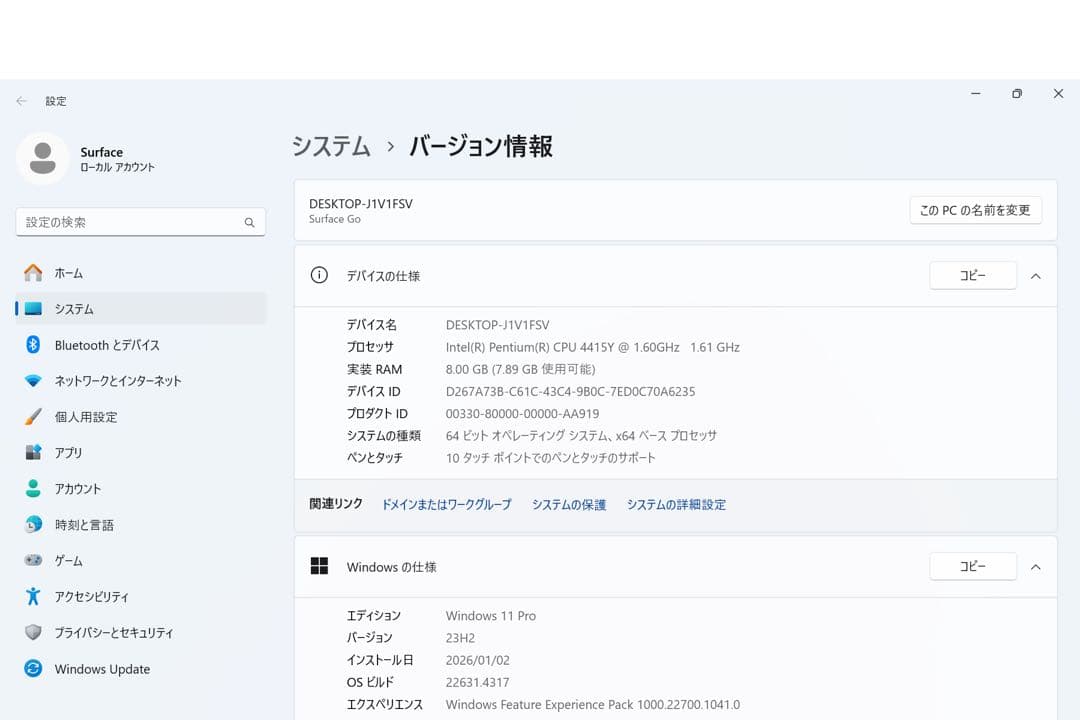Click product ID 00330-80000-00000-AA919
This screenshot has height=720, width=1080.
click(522, 413)
